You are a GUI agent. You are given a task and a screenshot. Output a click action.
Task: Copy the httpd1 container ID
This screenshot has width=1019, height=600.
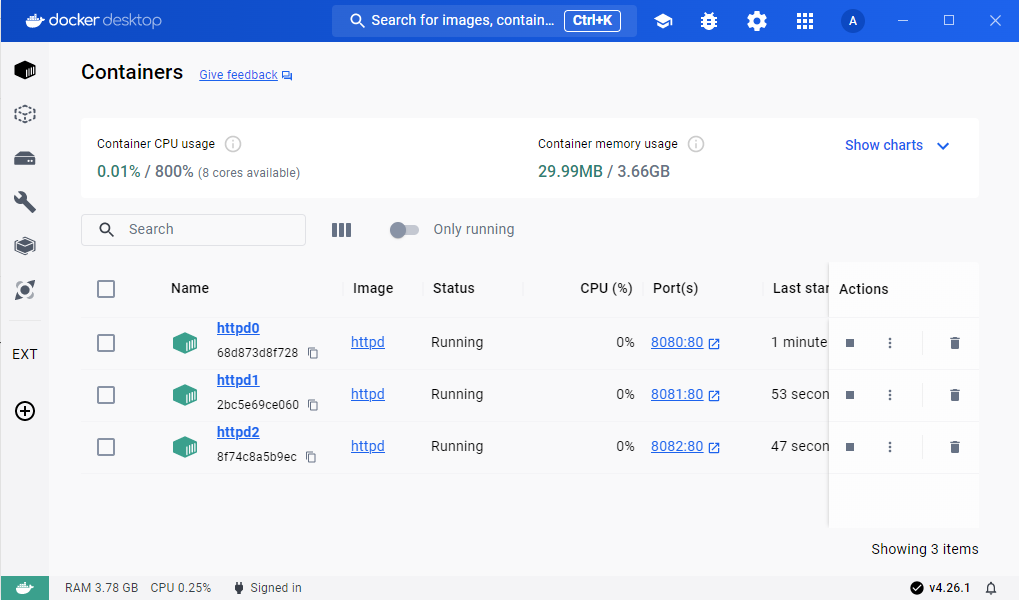coord(313,405)
